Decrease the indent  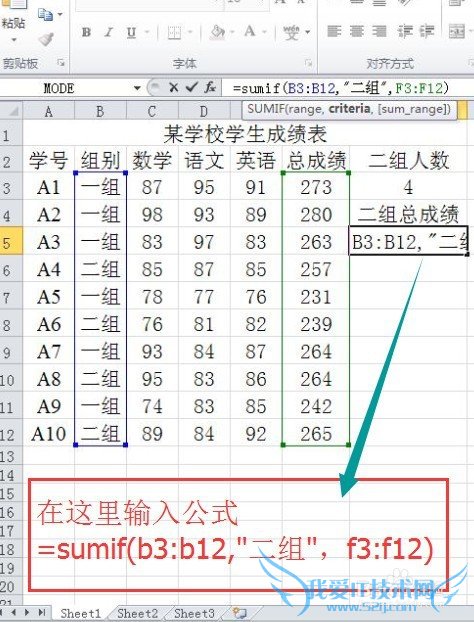coord(405,31)
